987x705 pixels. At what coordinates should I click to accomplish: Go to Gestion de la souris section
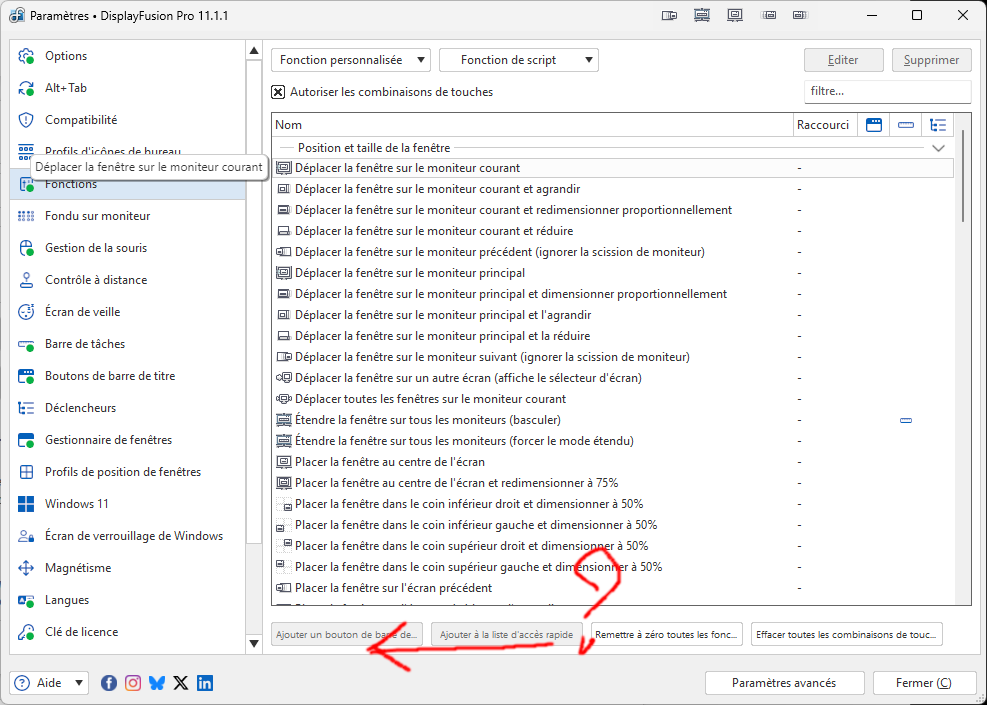(95, 248)
